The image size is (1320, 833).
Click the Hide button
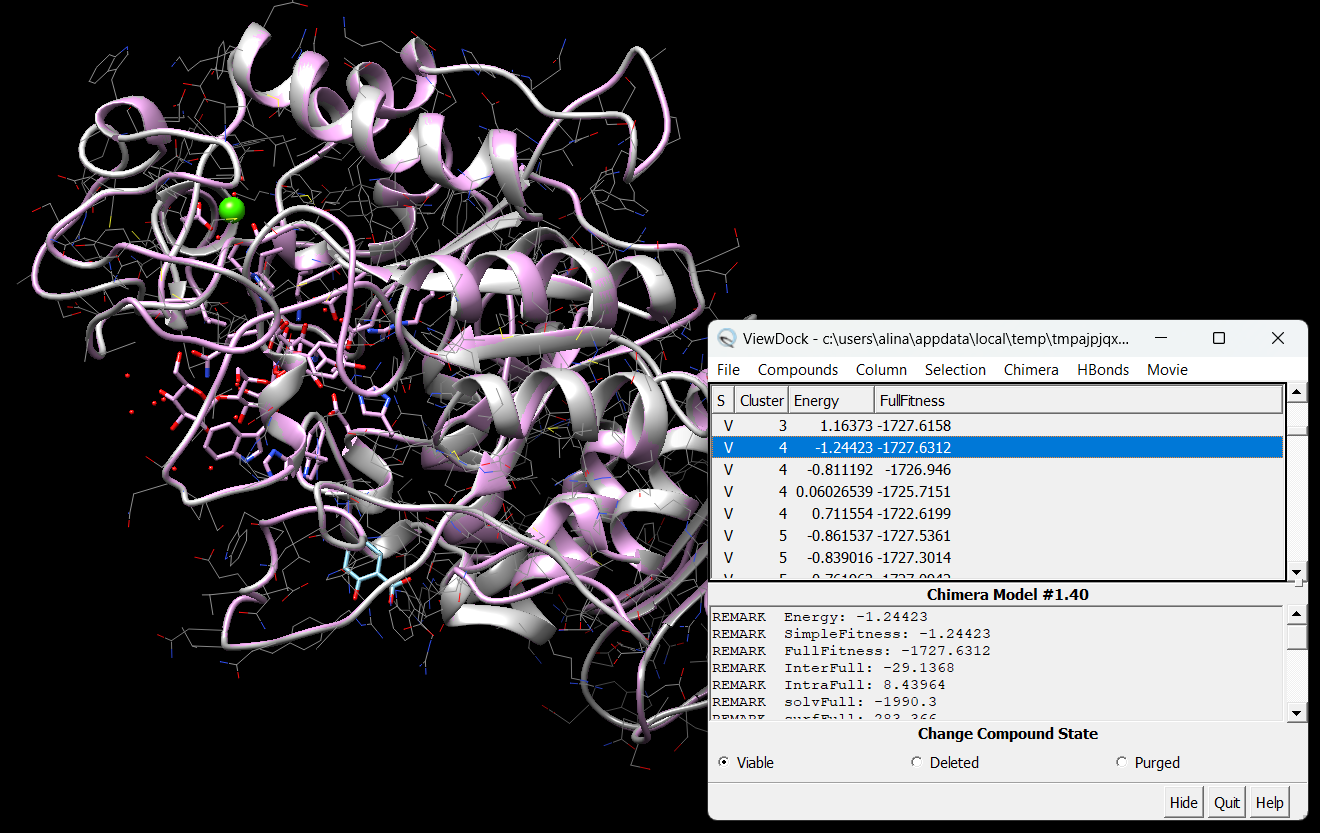pos(1184,802)
